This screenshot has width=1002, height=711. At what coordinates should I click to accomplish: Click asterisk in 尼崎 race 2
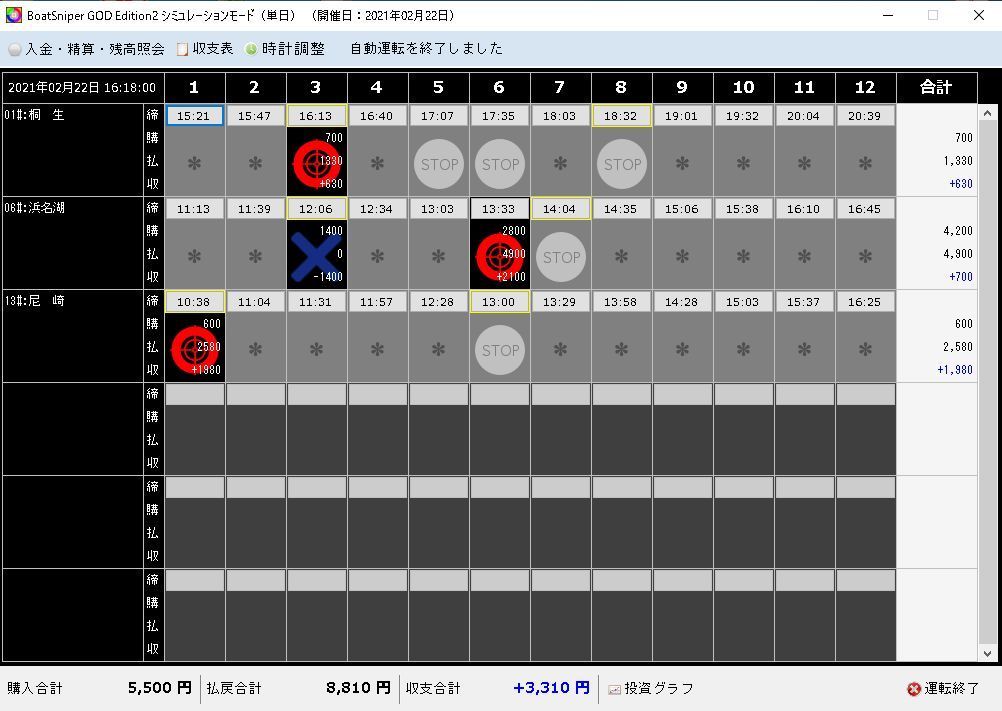coord(255,350)
